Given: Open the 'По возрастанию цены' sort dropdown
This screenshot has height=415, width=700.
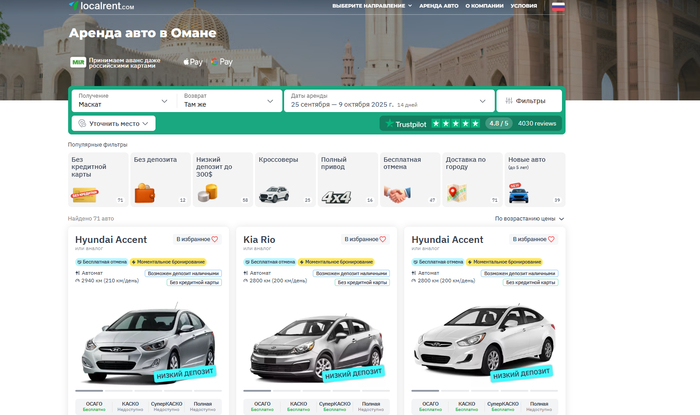Looking at the screenshot, I should tap(529, 218).
